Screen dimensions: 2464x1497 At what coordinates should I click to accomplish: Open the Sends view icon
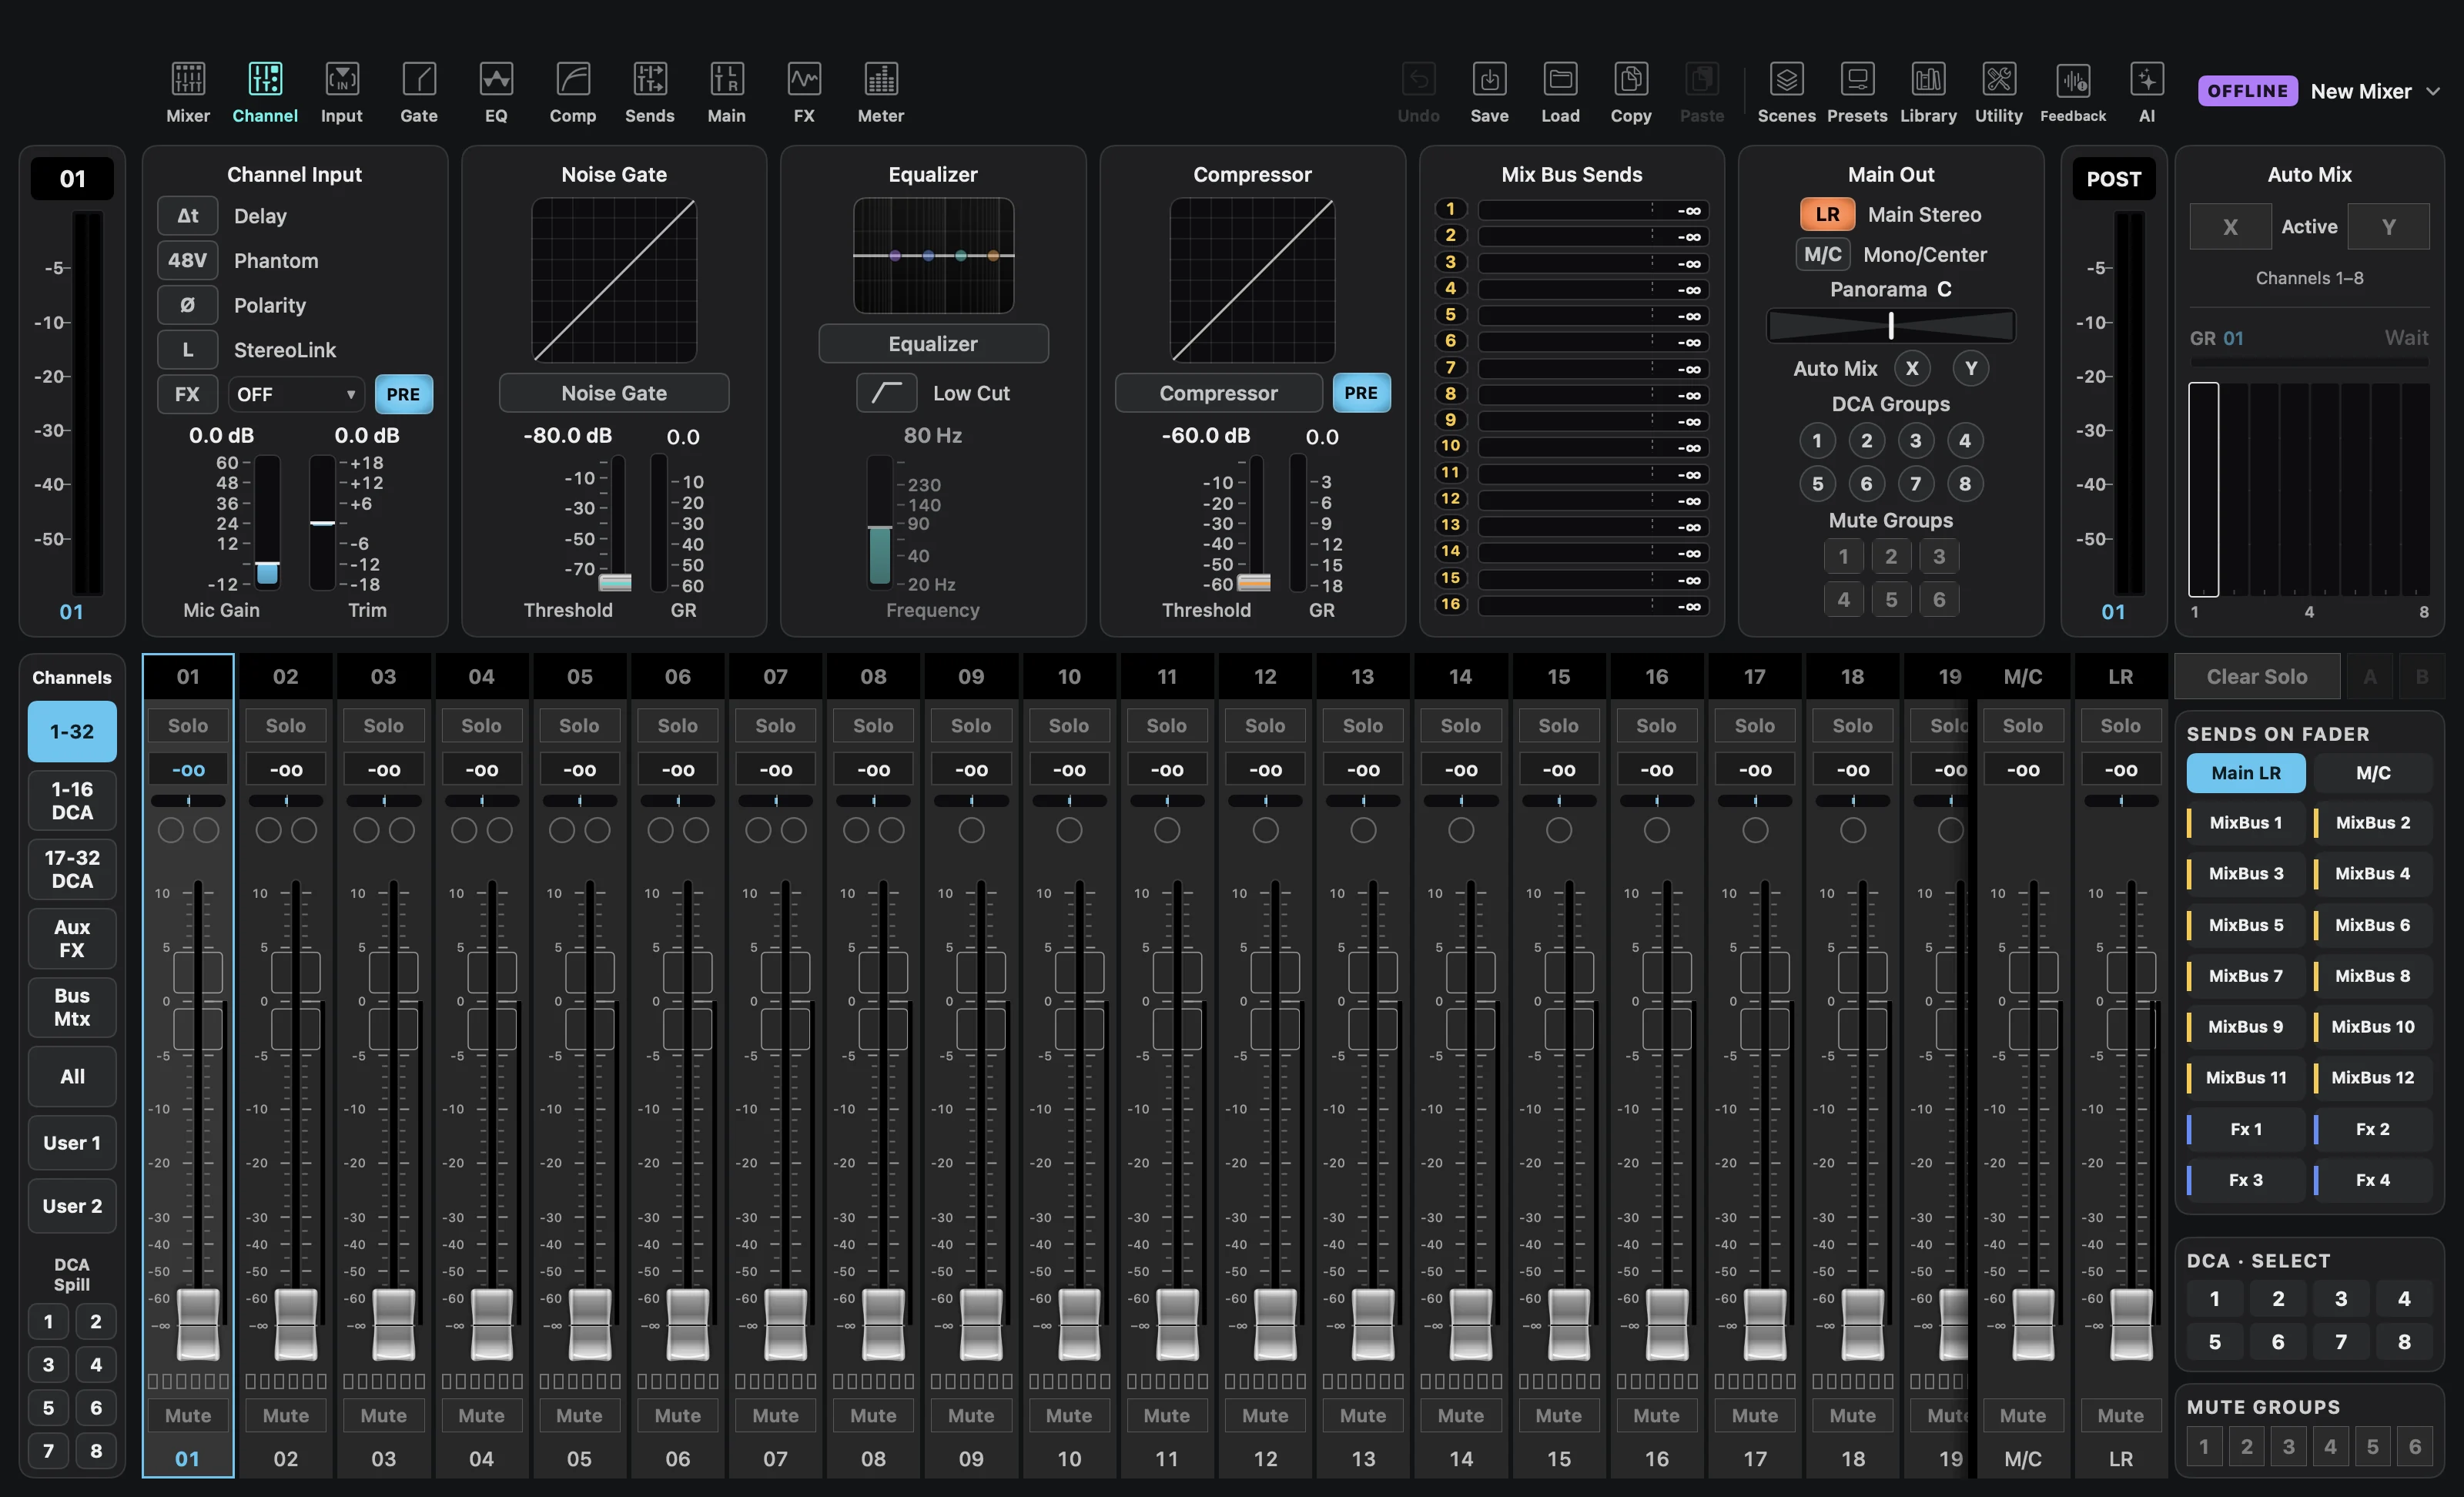650,79
